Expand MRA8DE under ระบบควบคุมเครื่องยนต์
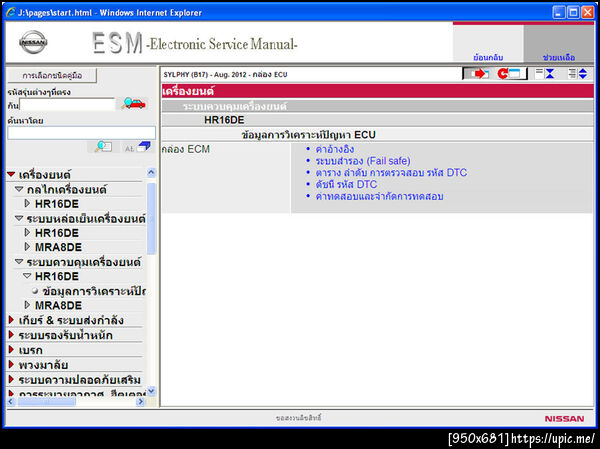This screenshot has width=600, height=449. 27,305
